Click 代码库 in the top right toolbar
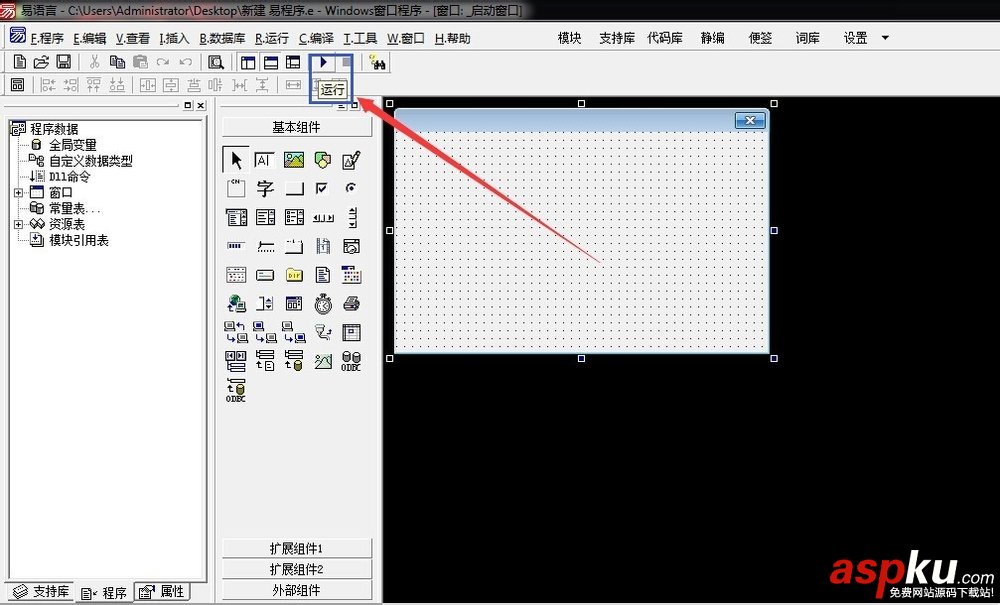Screen dimensions: 1000x605 (x=665, y=38)
